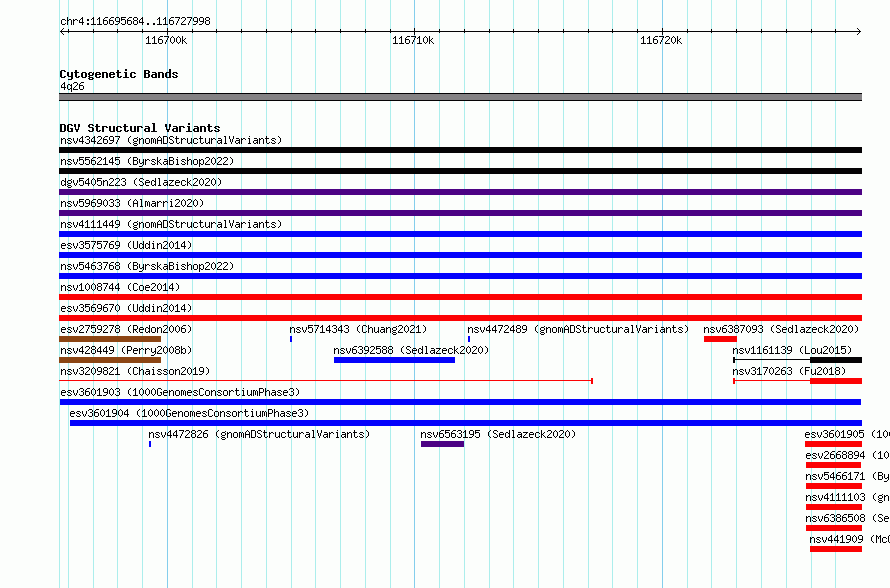Click the 116710k ruler tick label

(413, 40)
